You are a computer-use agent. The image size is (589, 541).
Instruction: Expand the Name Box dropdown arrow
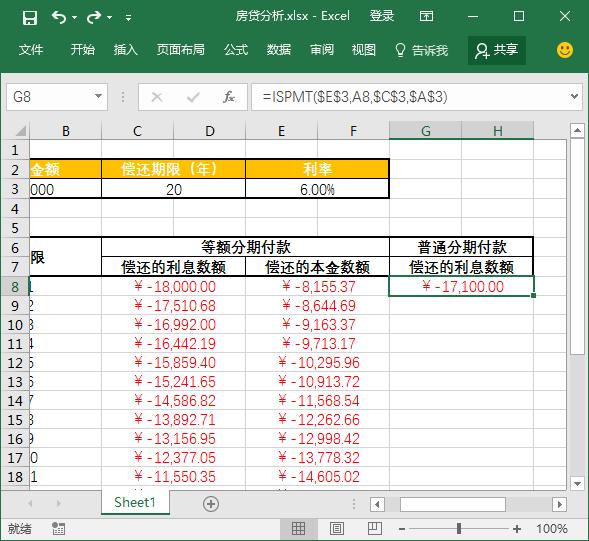click(x=98, y=97)
